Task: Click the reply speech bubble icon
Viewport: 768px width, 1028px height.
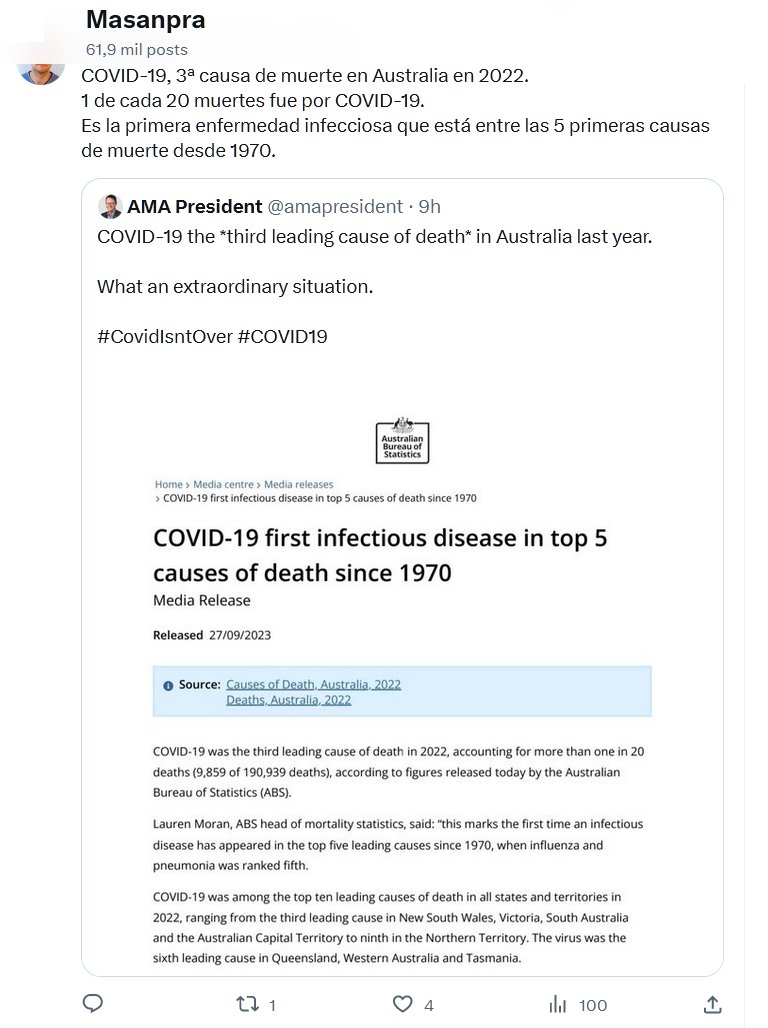Action: coord(92,1004)
